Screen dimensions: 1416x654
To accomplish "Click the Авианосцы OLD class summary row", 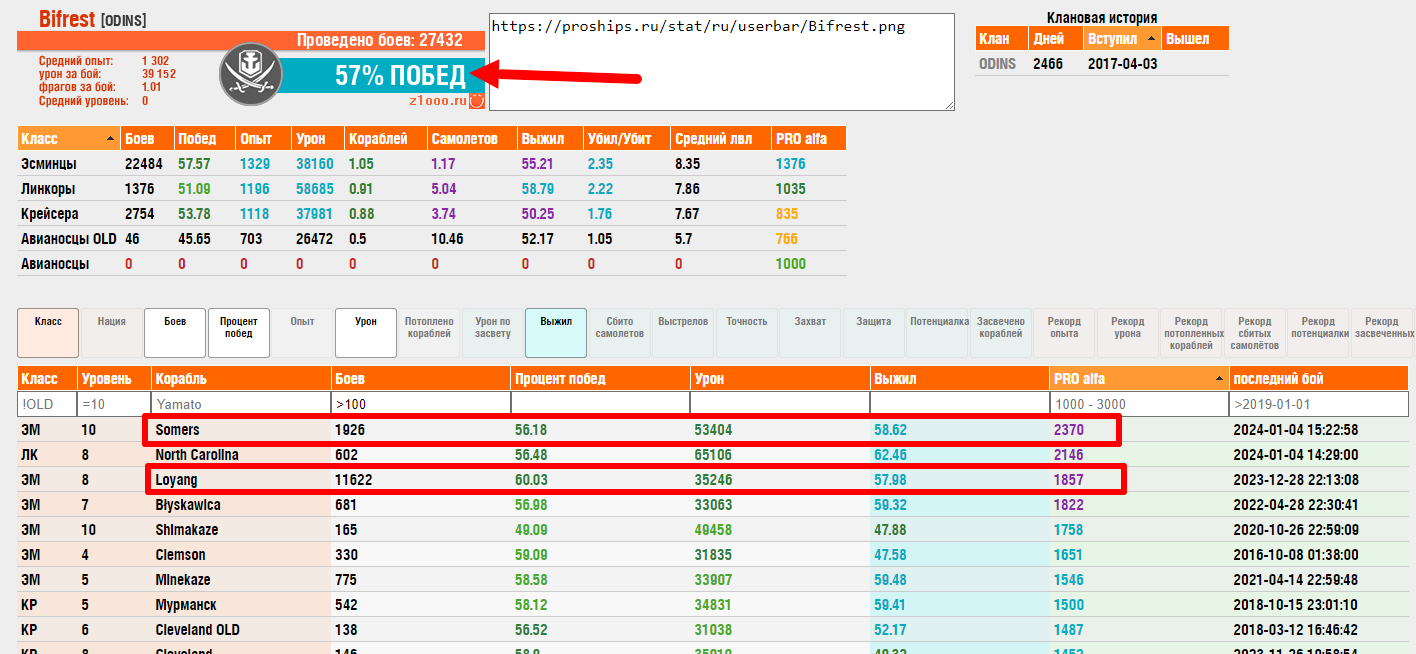I will pyautogui.click(x=432, y=238).
